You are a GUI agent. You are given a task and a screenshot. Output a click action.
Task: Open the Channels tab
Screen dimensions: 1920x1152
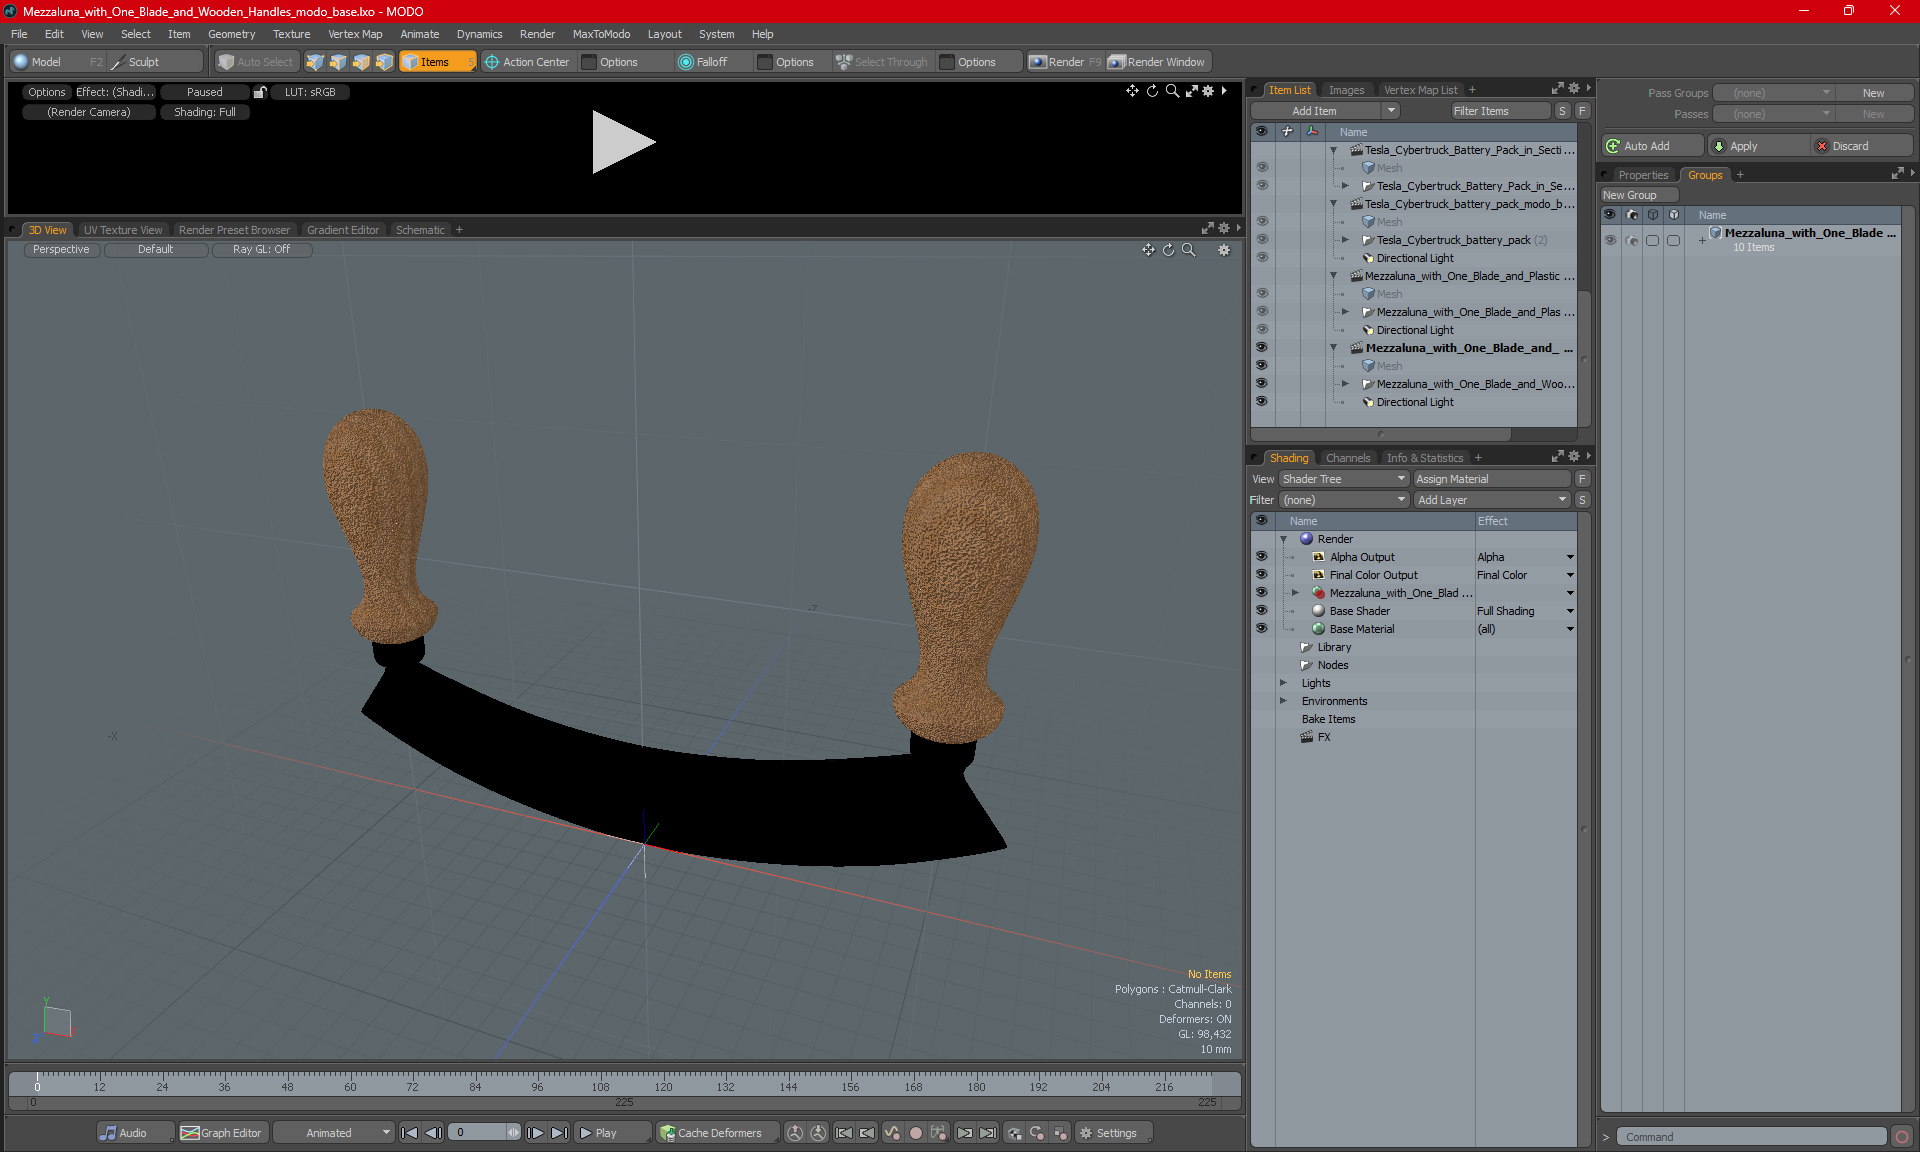[x=1347, y=458]
